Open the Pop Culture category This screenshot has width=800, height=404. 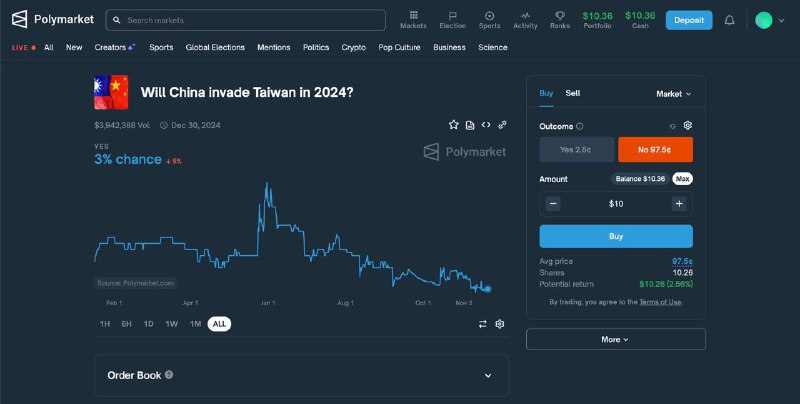[x=399, y=47]
